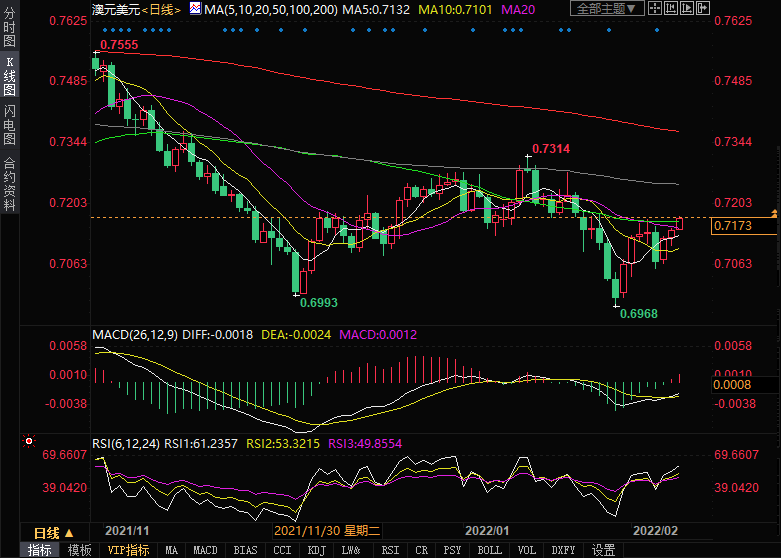This screenshot has width=781, height=558.
Task: Switch to 分时图 view in sidebar
Action: pos(9,30)
